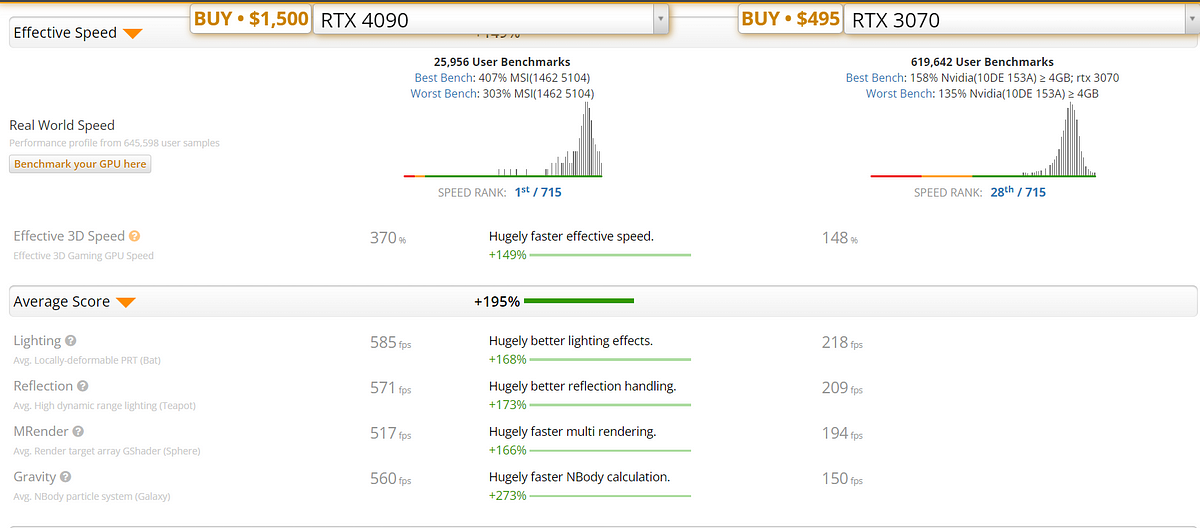Viewport: 1200px width, 528px height.
Task: Open the help icon beside Reflection
Action: [83, 386]
